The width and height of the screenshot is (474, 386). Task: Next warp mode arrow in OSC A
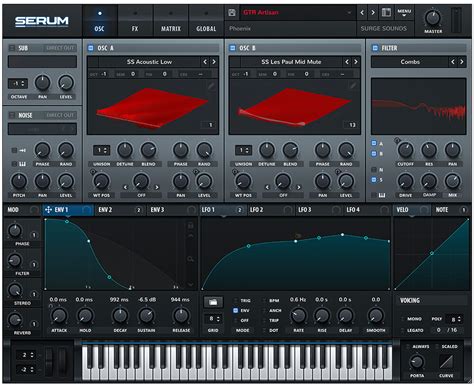[157, 187]
